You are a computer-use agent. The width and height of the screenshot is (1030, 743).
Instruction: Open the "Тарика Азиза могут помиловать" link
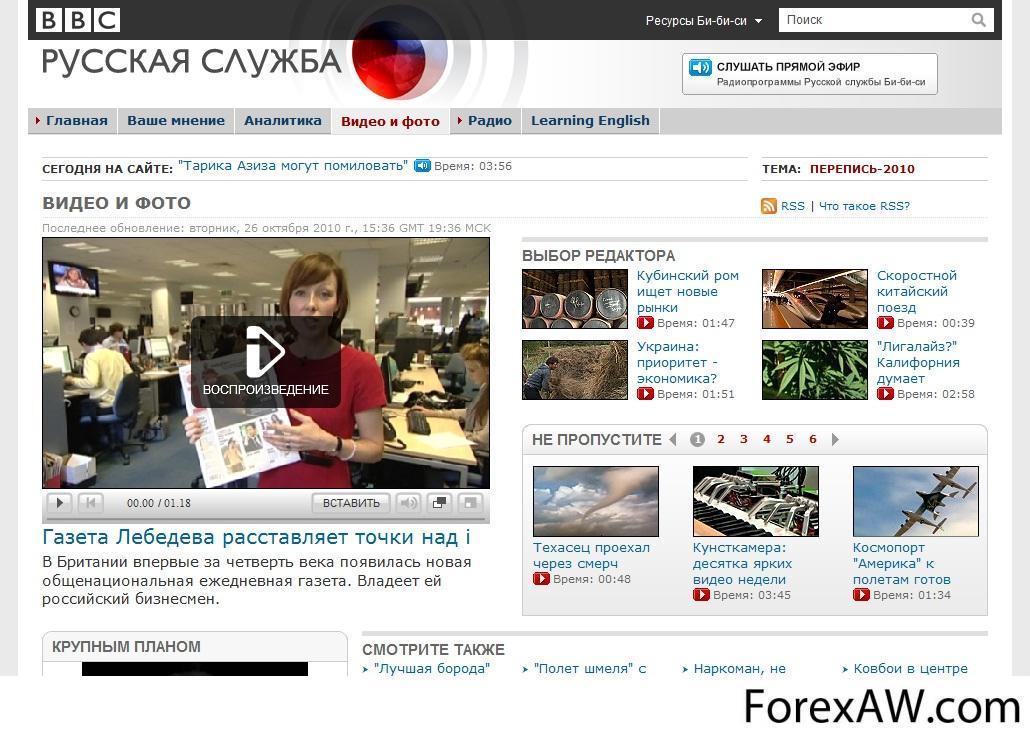293,166
